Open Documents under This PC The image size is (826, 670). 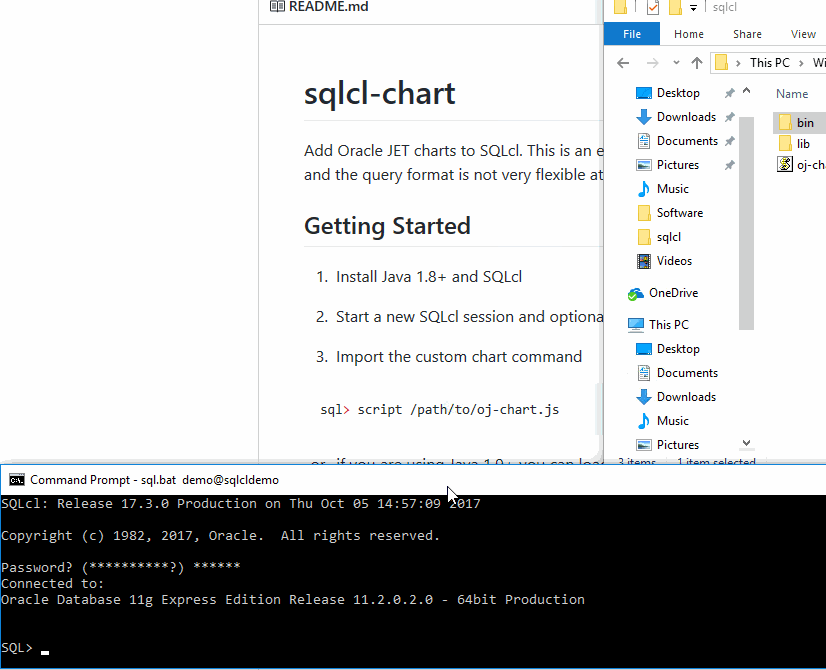[x=687, y=373]
